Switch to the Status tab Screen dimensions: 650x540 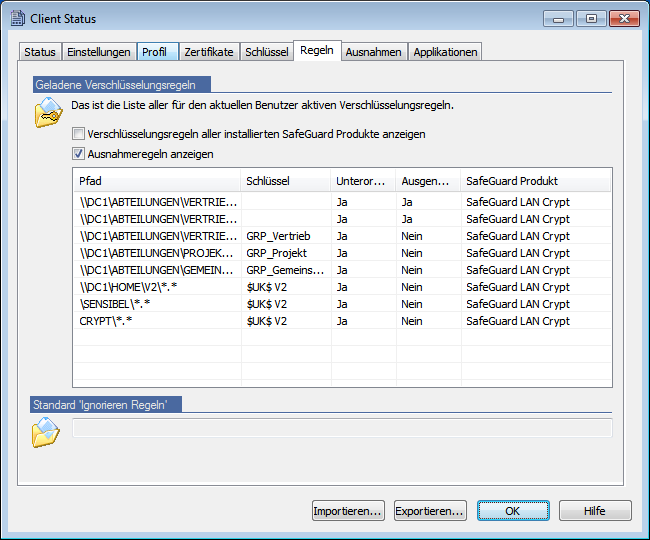click(40, 52)
